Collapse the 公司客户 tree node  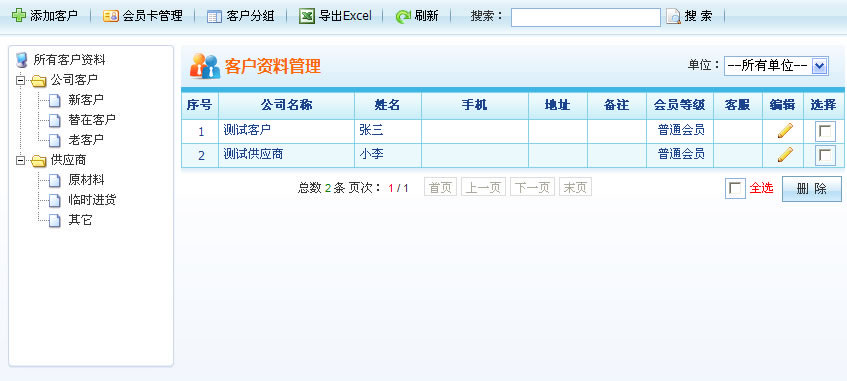pyautogui.click(x=21, y=81)
